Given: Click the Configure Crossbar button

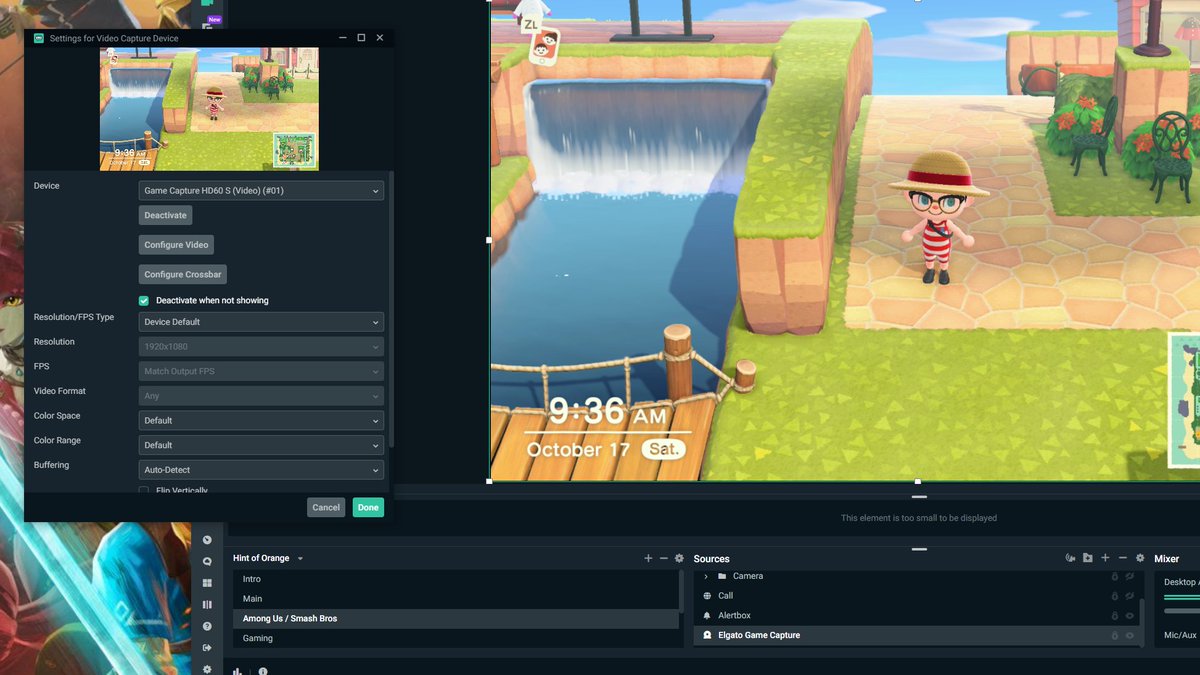Looking at the screenshot, I should [x=183, y=274].
